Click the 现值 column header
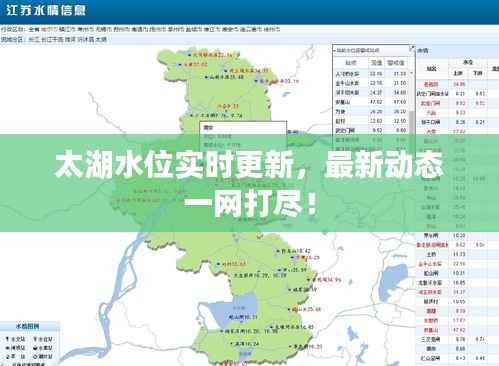Screen dimensions: 499x366 pyautogui.click(x=376, y=63)
